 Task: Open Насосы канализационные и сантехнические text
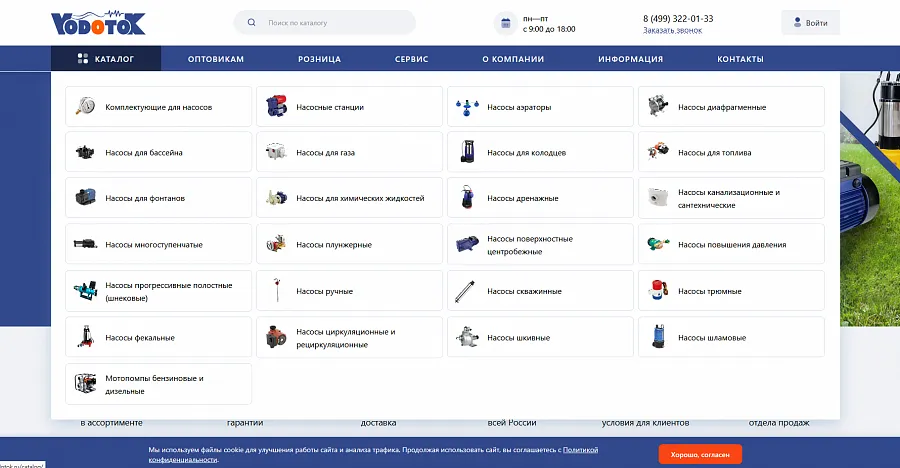pyautogui.click(x=729, y=199)
